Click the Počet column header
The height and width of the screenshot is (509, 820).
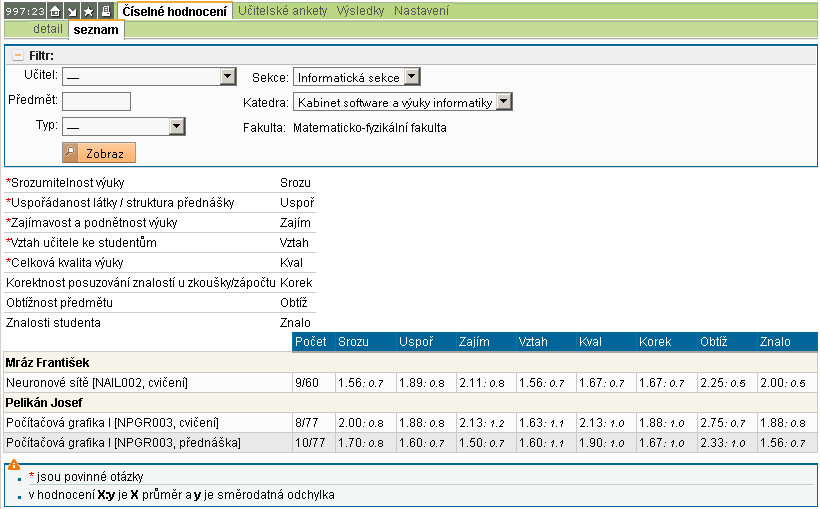click(x=310, y=342)
